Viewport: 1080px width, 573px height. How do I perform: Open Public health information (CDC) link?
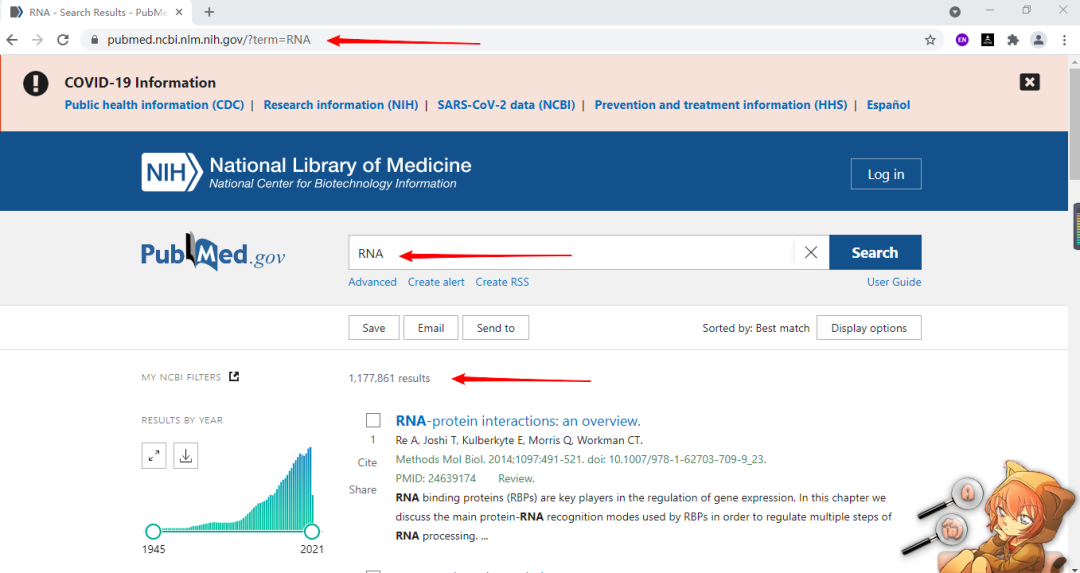click(154, 105)
